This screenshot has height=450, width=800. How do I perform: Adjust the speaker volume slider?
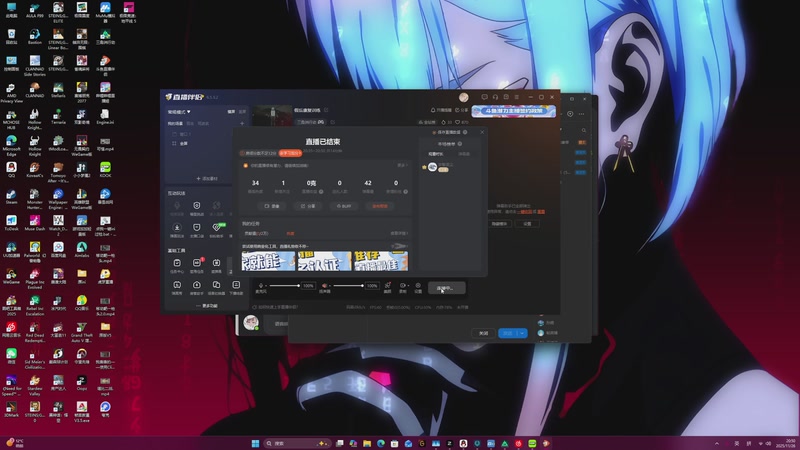348,286
